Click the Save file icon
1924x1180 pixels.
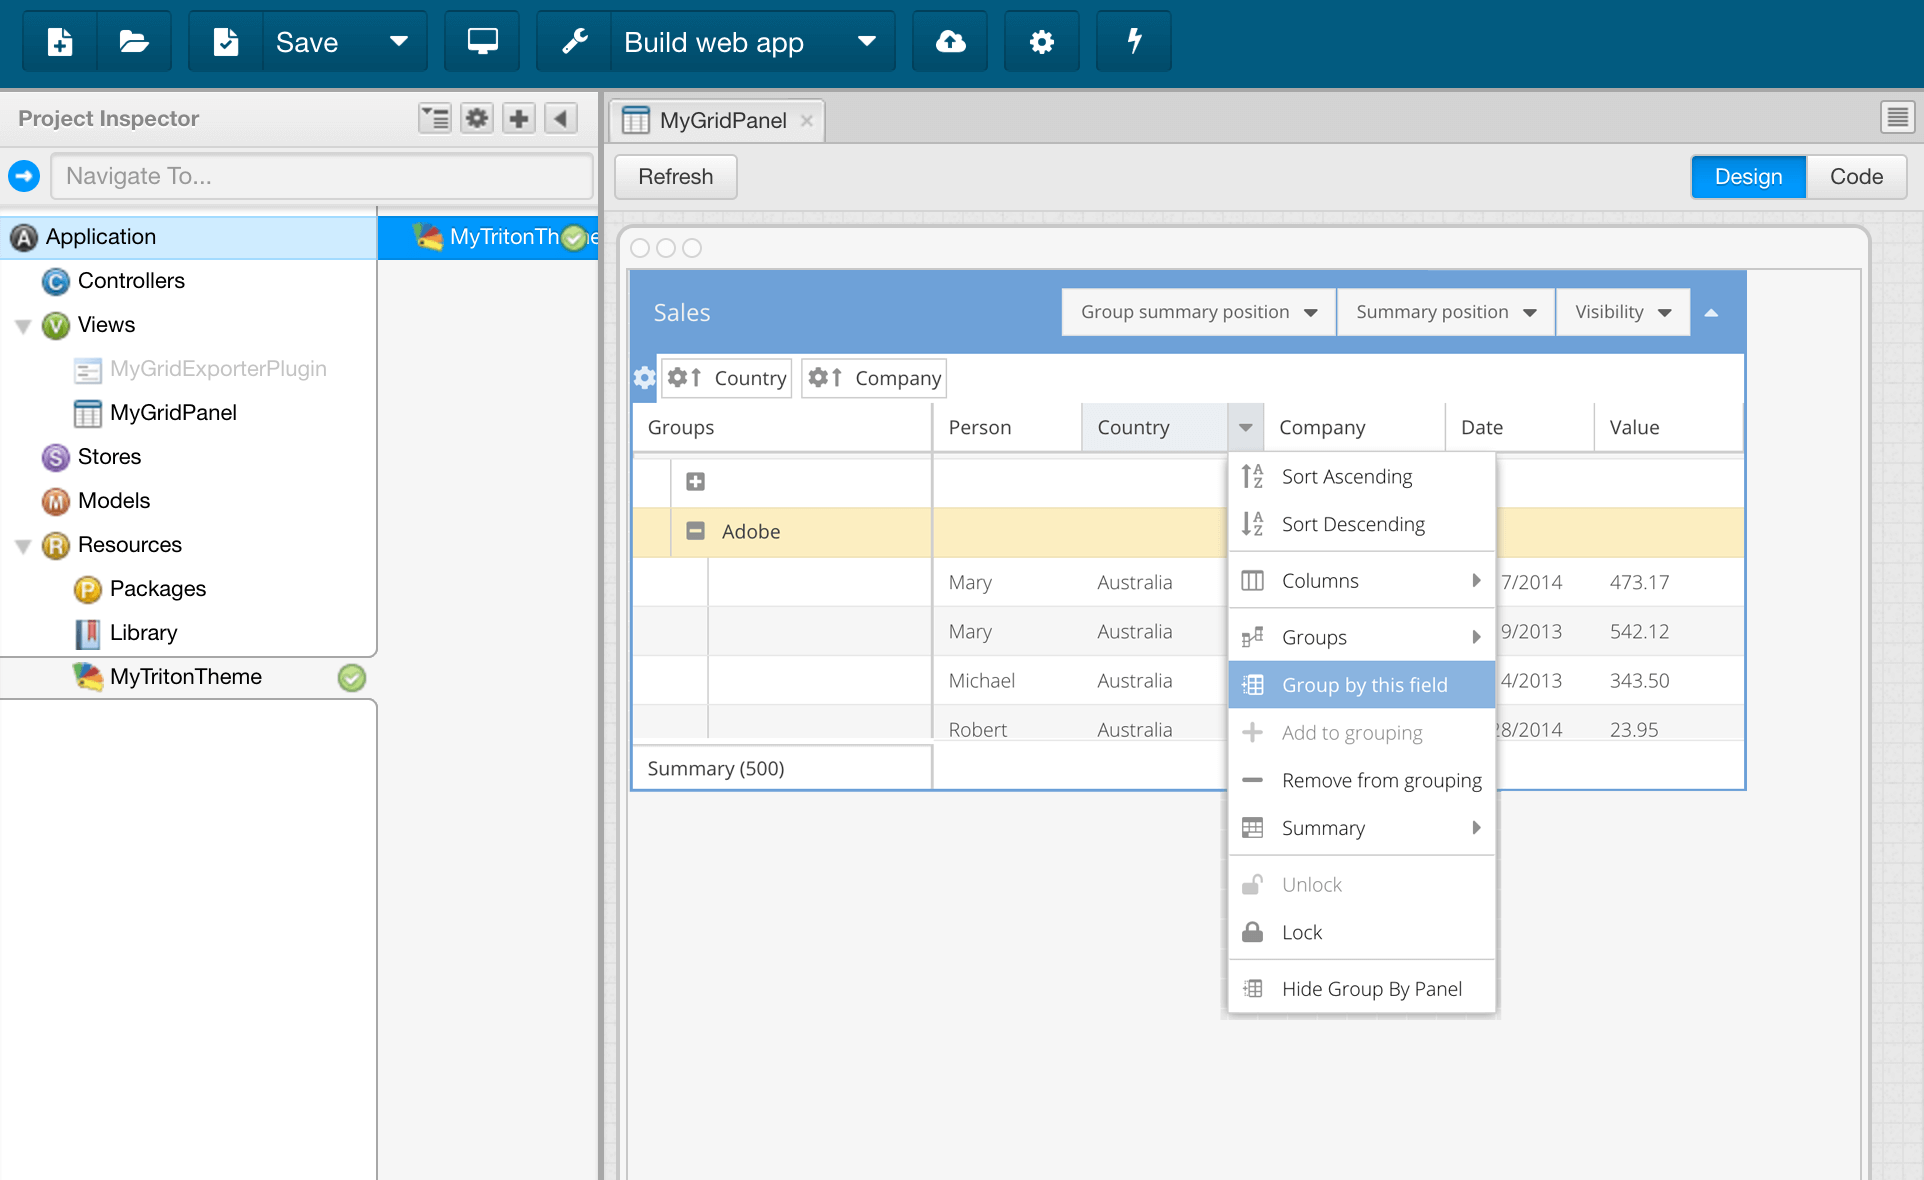click(x=226, y=42)
